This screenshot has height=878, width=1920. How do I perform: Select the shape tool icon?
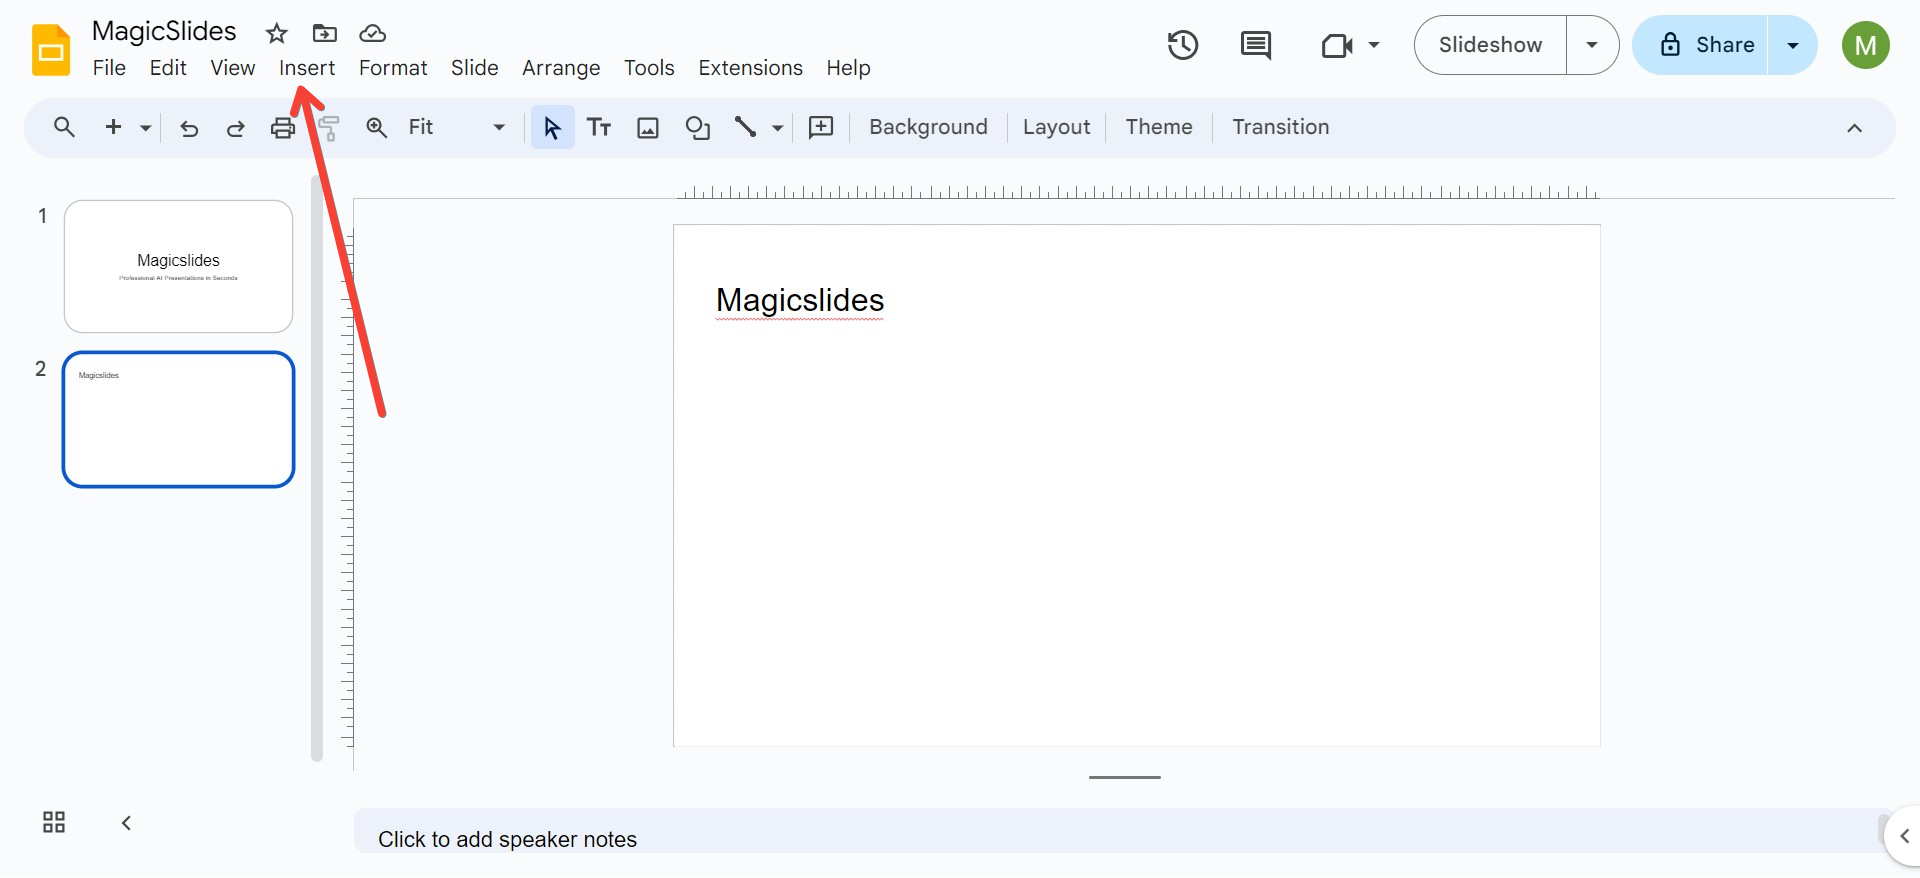(x=697, y=128)
